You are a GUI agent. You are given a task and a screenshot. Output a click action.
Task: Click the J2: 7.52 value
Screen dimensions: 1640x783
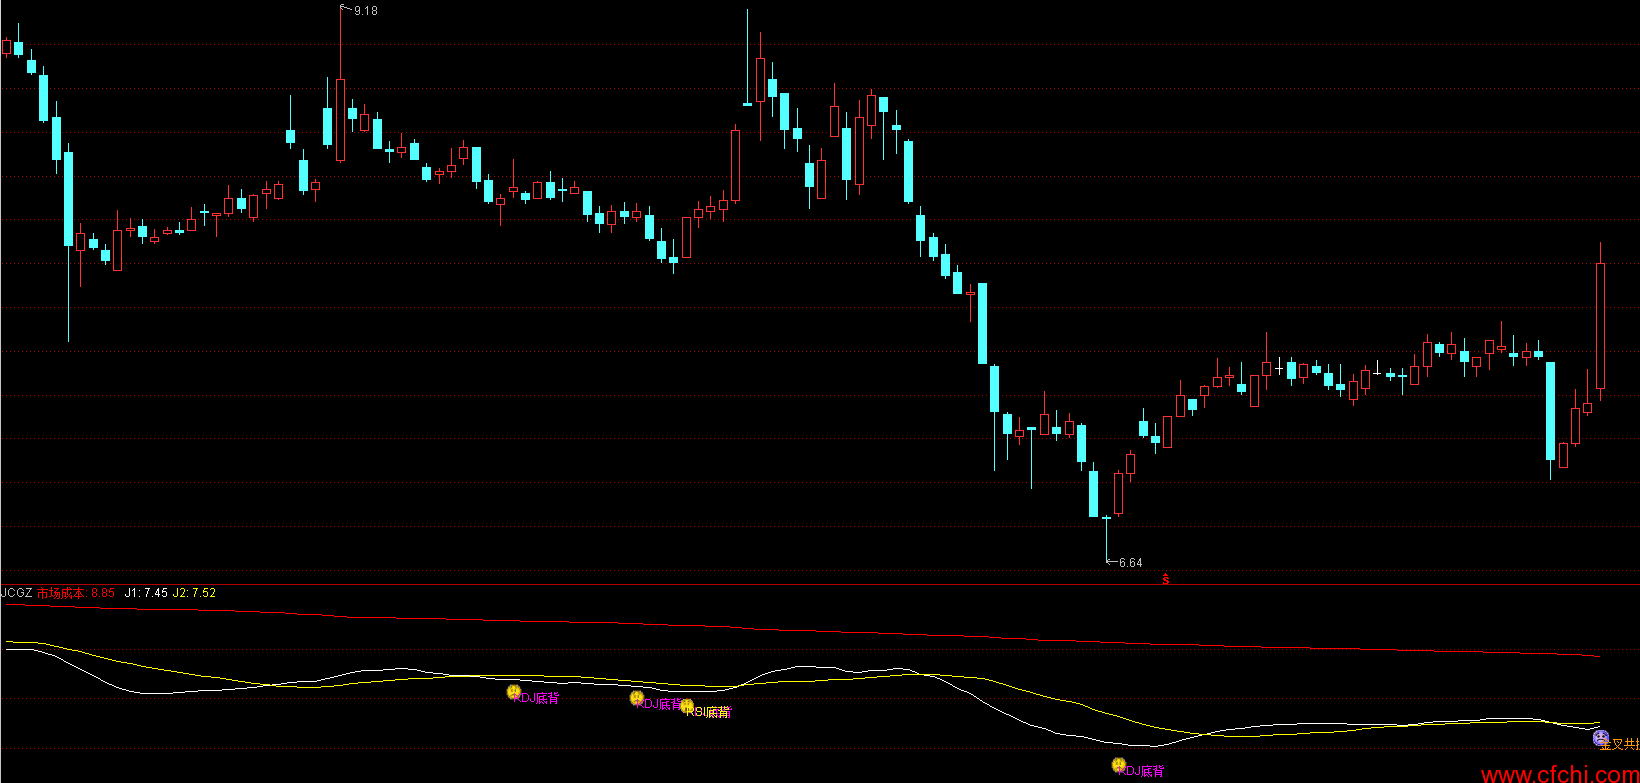[194, 593]
